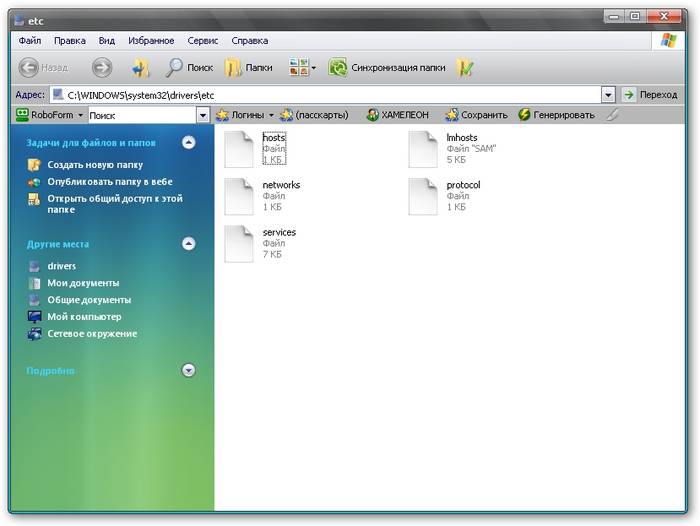
Task: Open the hosts file icon
Action: (x=239, y=149)
